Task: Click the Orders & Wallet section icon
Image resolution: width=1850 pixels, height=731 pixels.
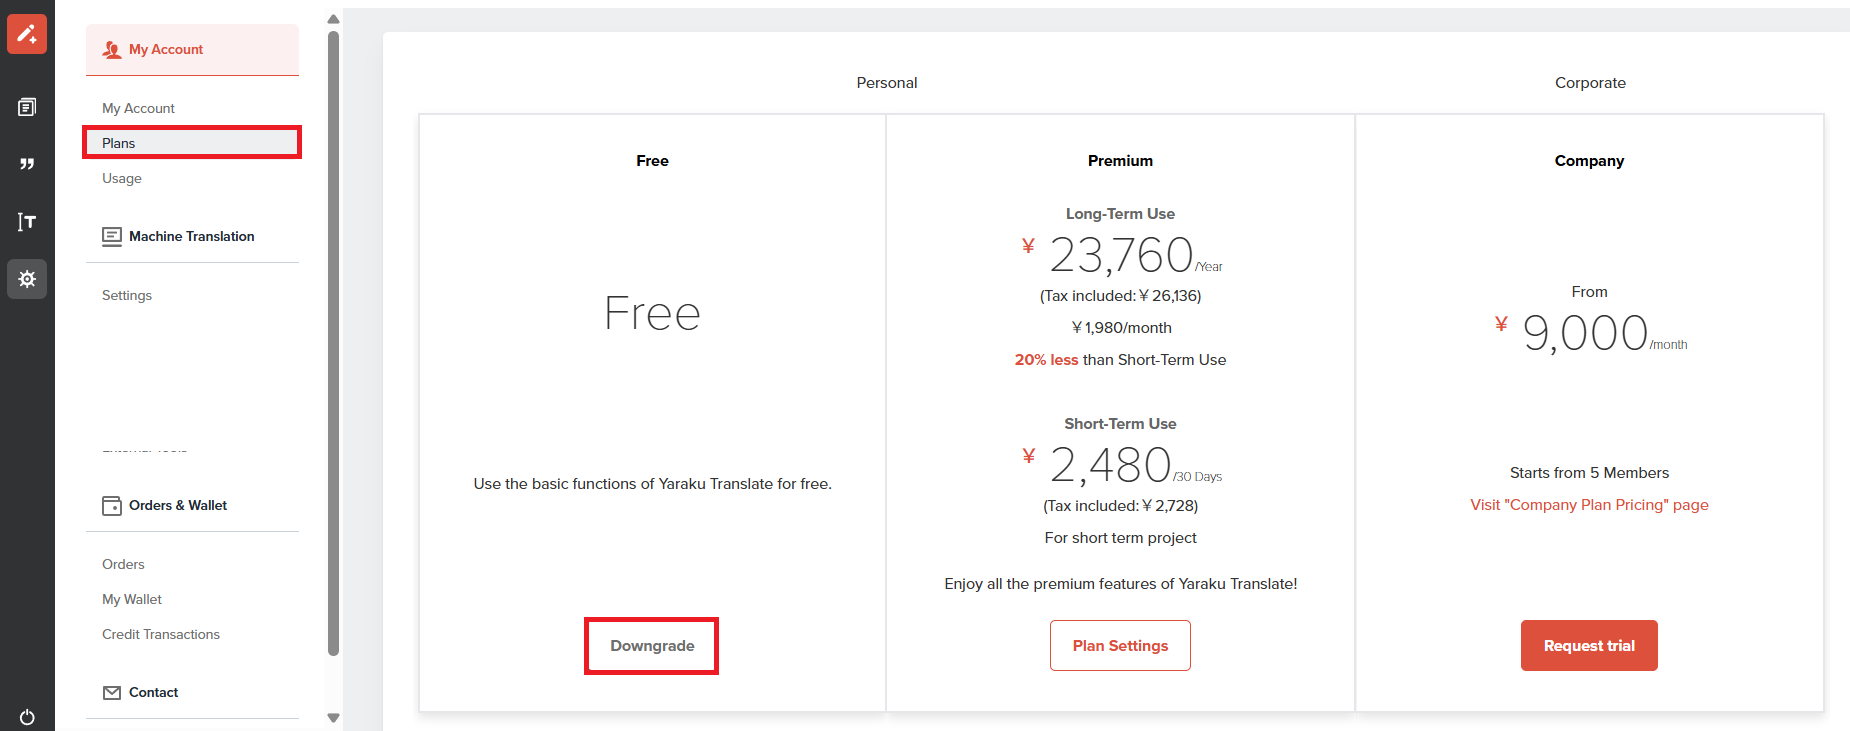Action: [112, 506]
